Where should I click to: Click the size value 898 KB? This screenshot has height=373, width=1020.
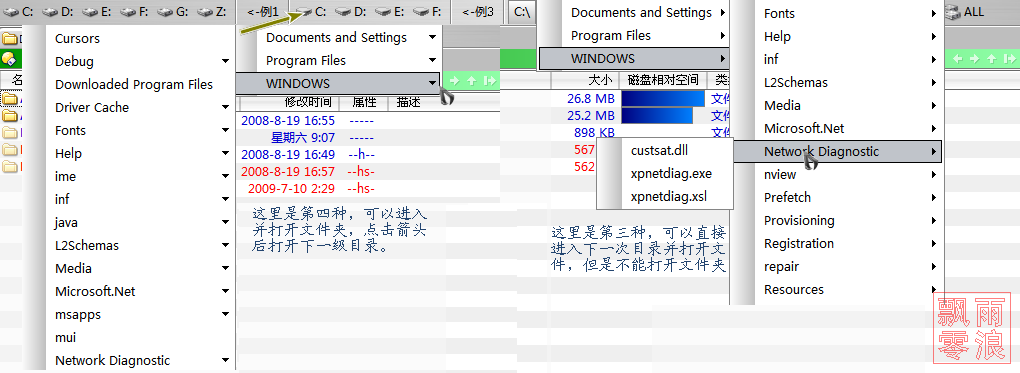tap(595, 133)
